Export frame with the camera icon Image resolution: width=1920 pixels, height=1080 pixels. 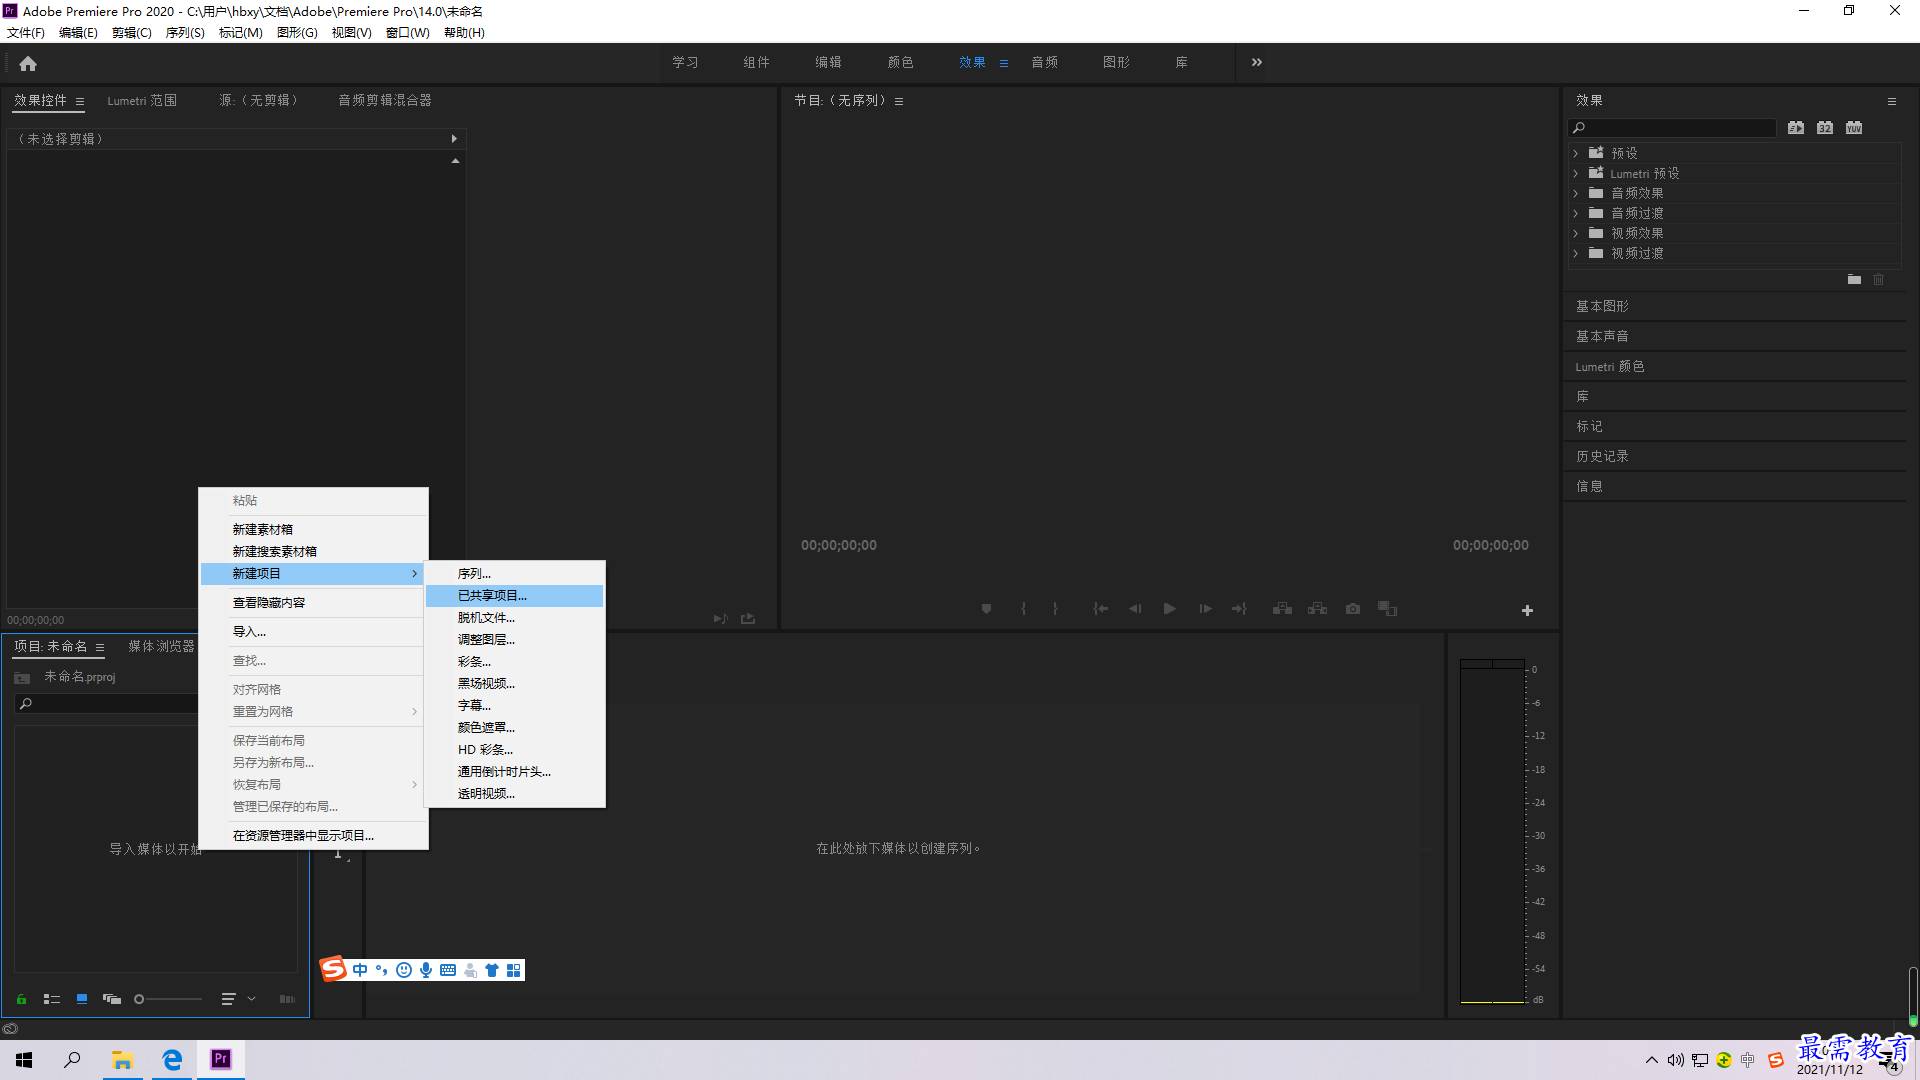pyautogui.click(x=1353, y=609)
